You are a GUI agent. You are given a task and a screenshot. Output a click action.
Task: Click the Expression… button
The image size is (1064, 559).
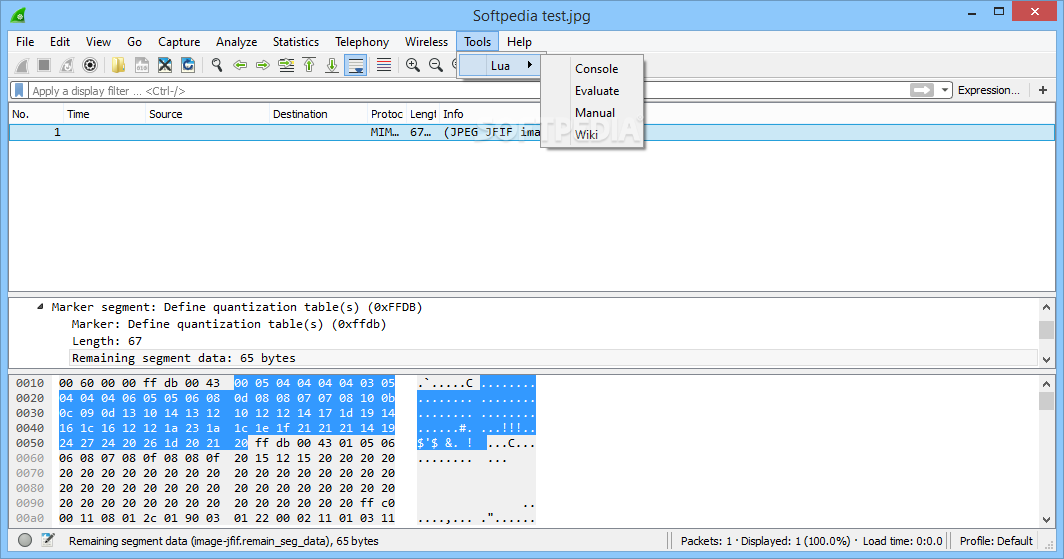point(989,90)
